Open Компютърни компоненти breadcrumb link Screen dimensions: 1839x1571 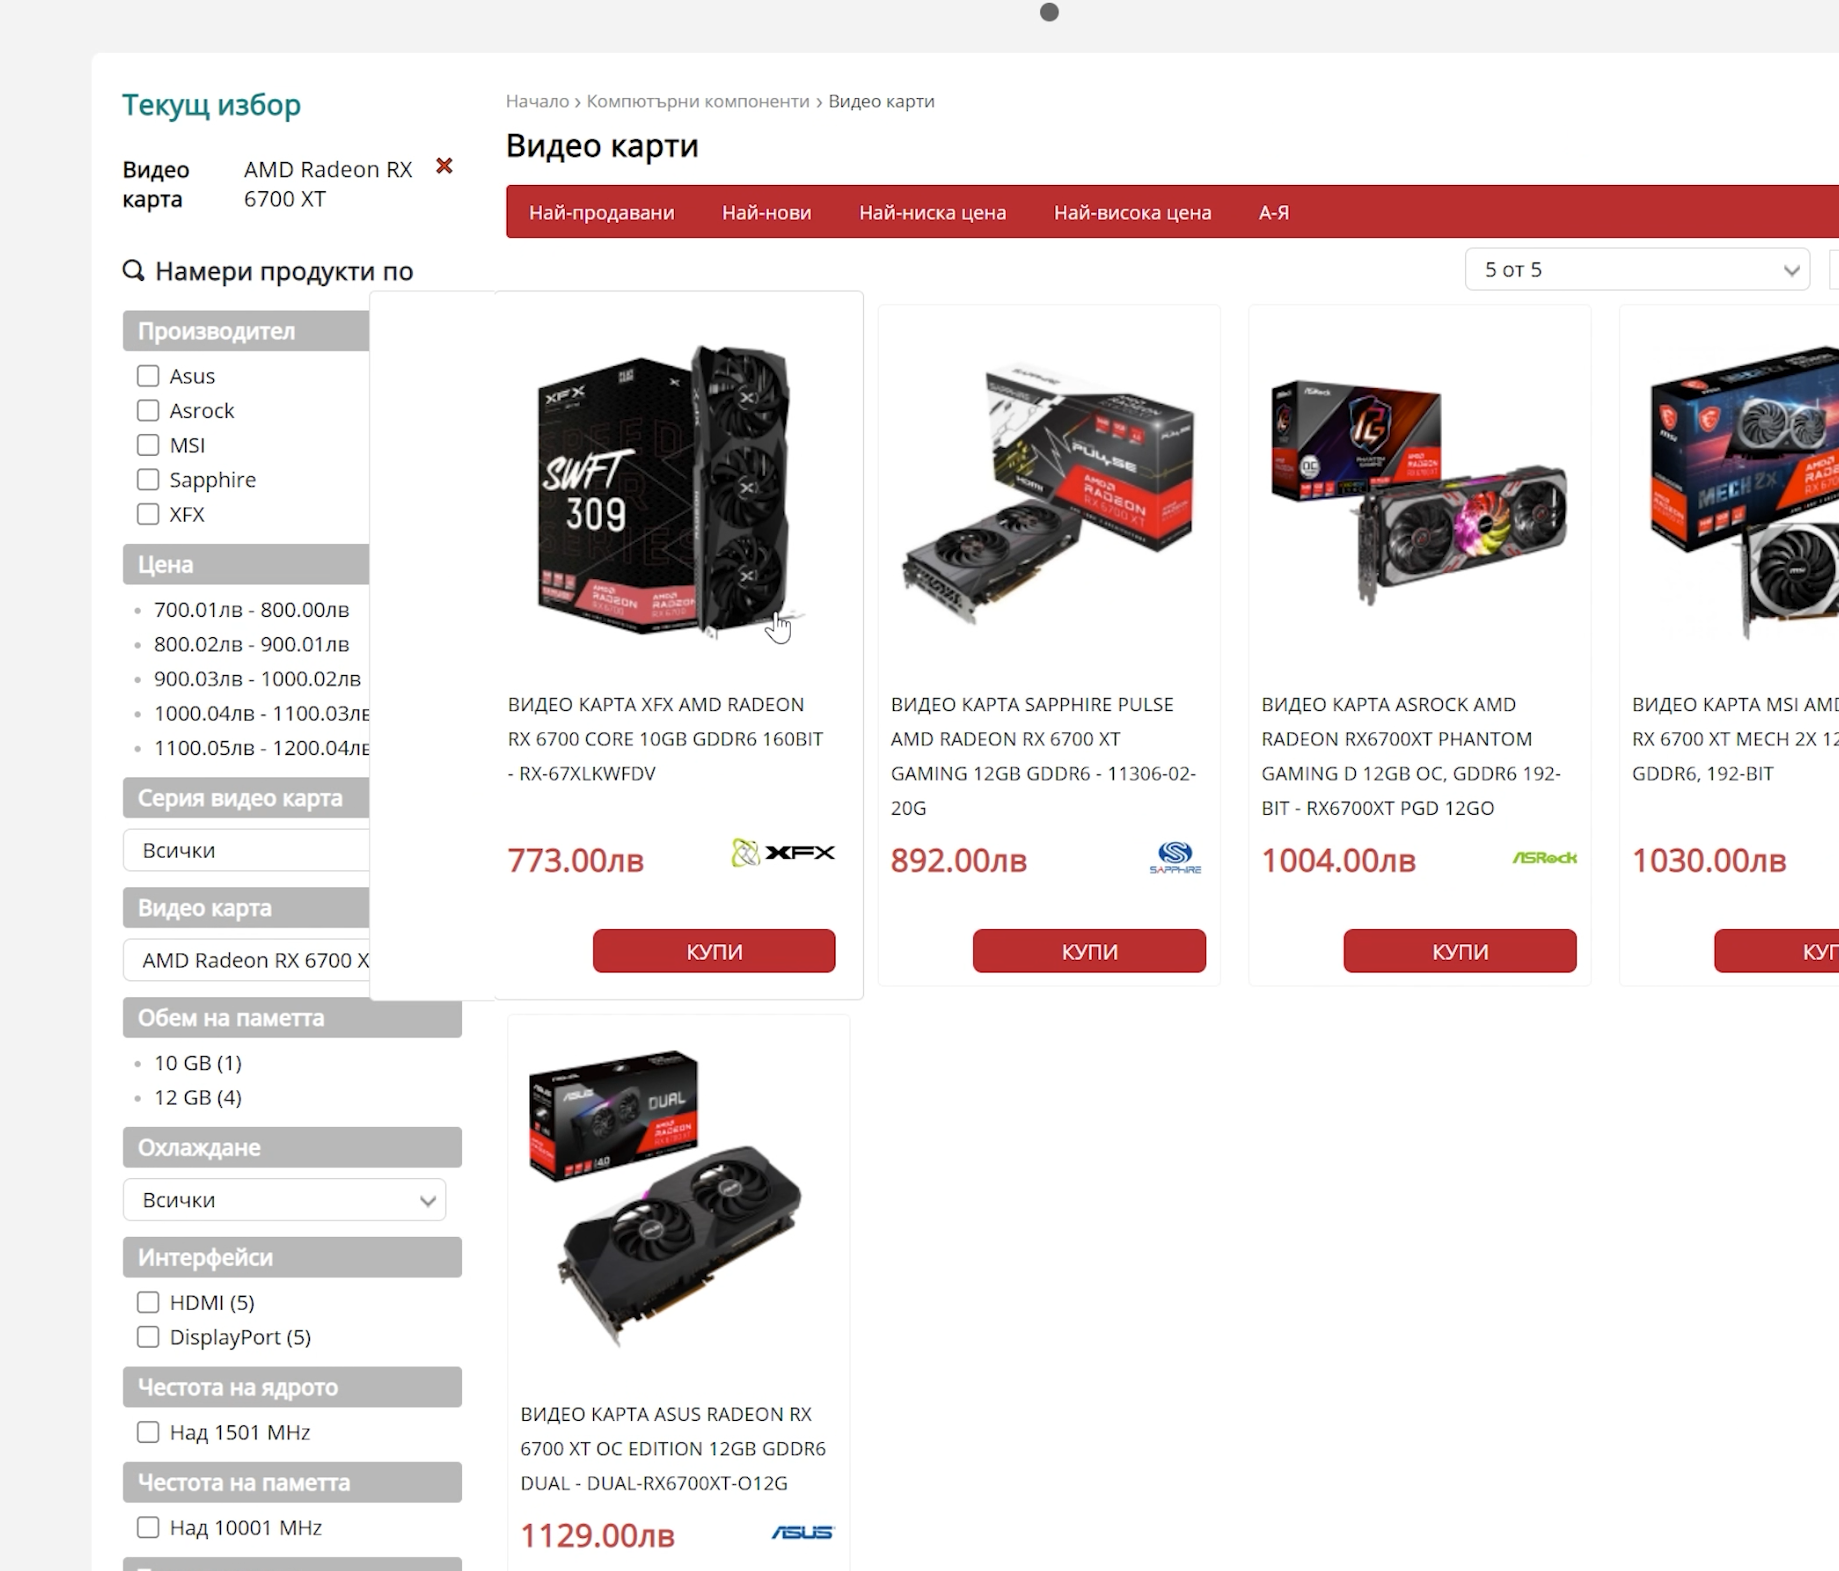point(698,101)
